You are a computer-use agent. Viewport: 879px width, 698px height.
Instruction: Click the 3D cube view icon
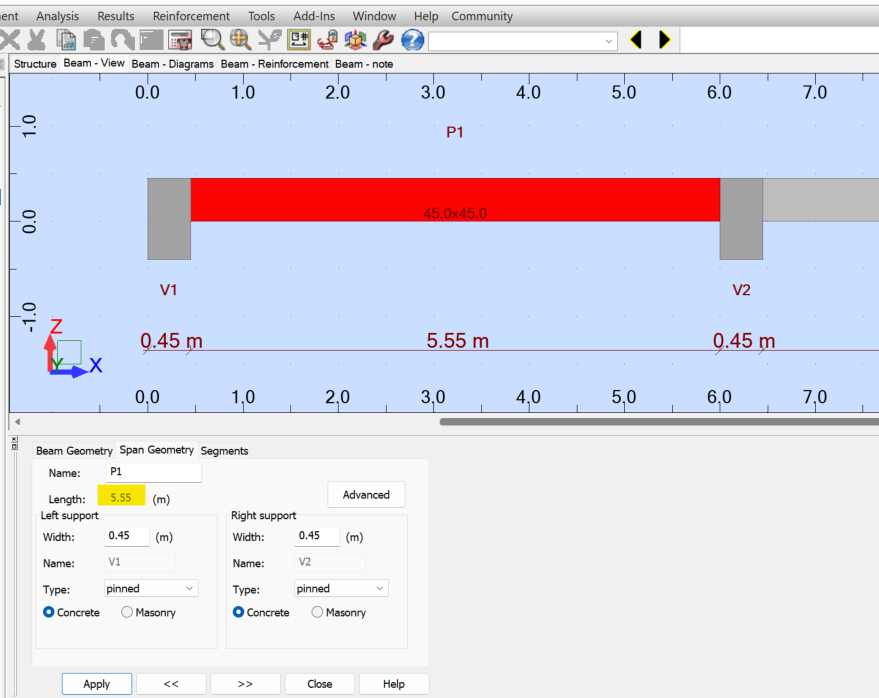pos(355,40)
